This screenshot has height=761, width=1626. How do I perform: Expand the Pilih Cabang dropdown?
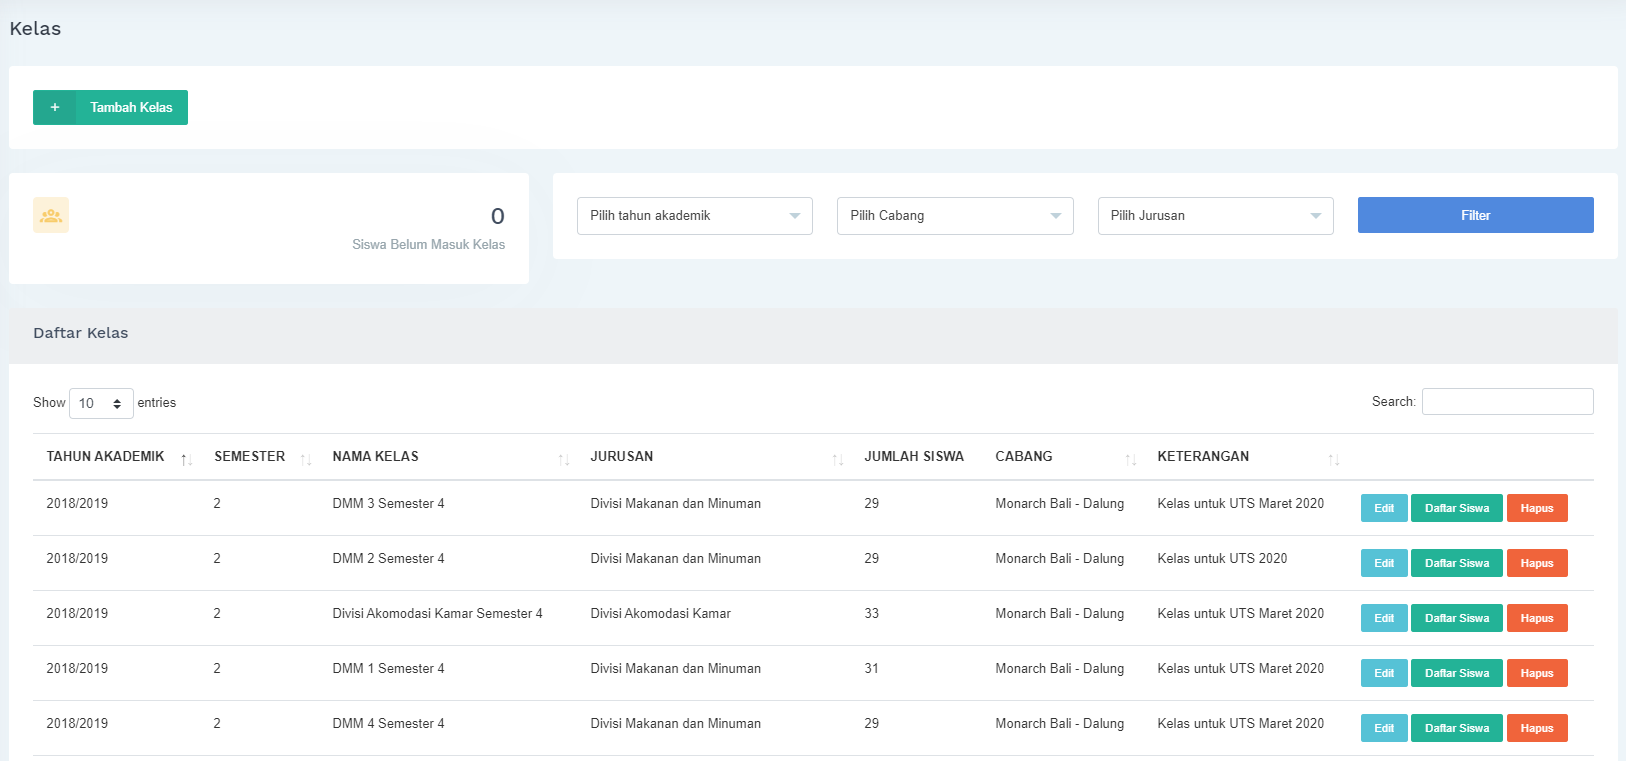[954, 216]
